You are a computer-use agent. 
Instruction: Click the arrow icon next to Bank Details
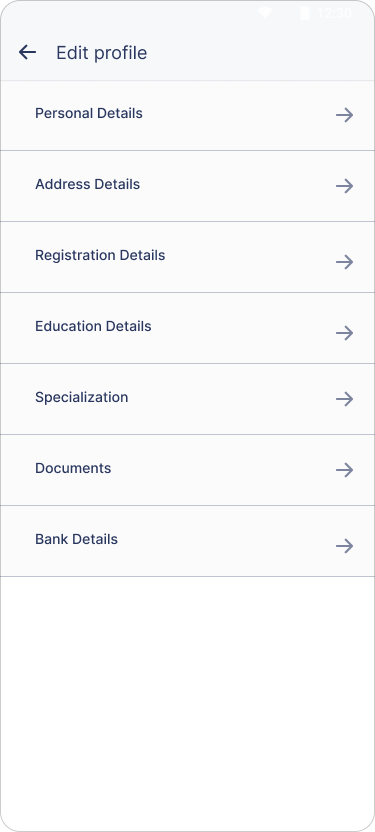pyautogui.click(x=344, y=546)
